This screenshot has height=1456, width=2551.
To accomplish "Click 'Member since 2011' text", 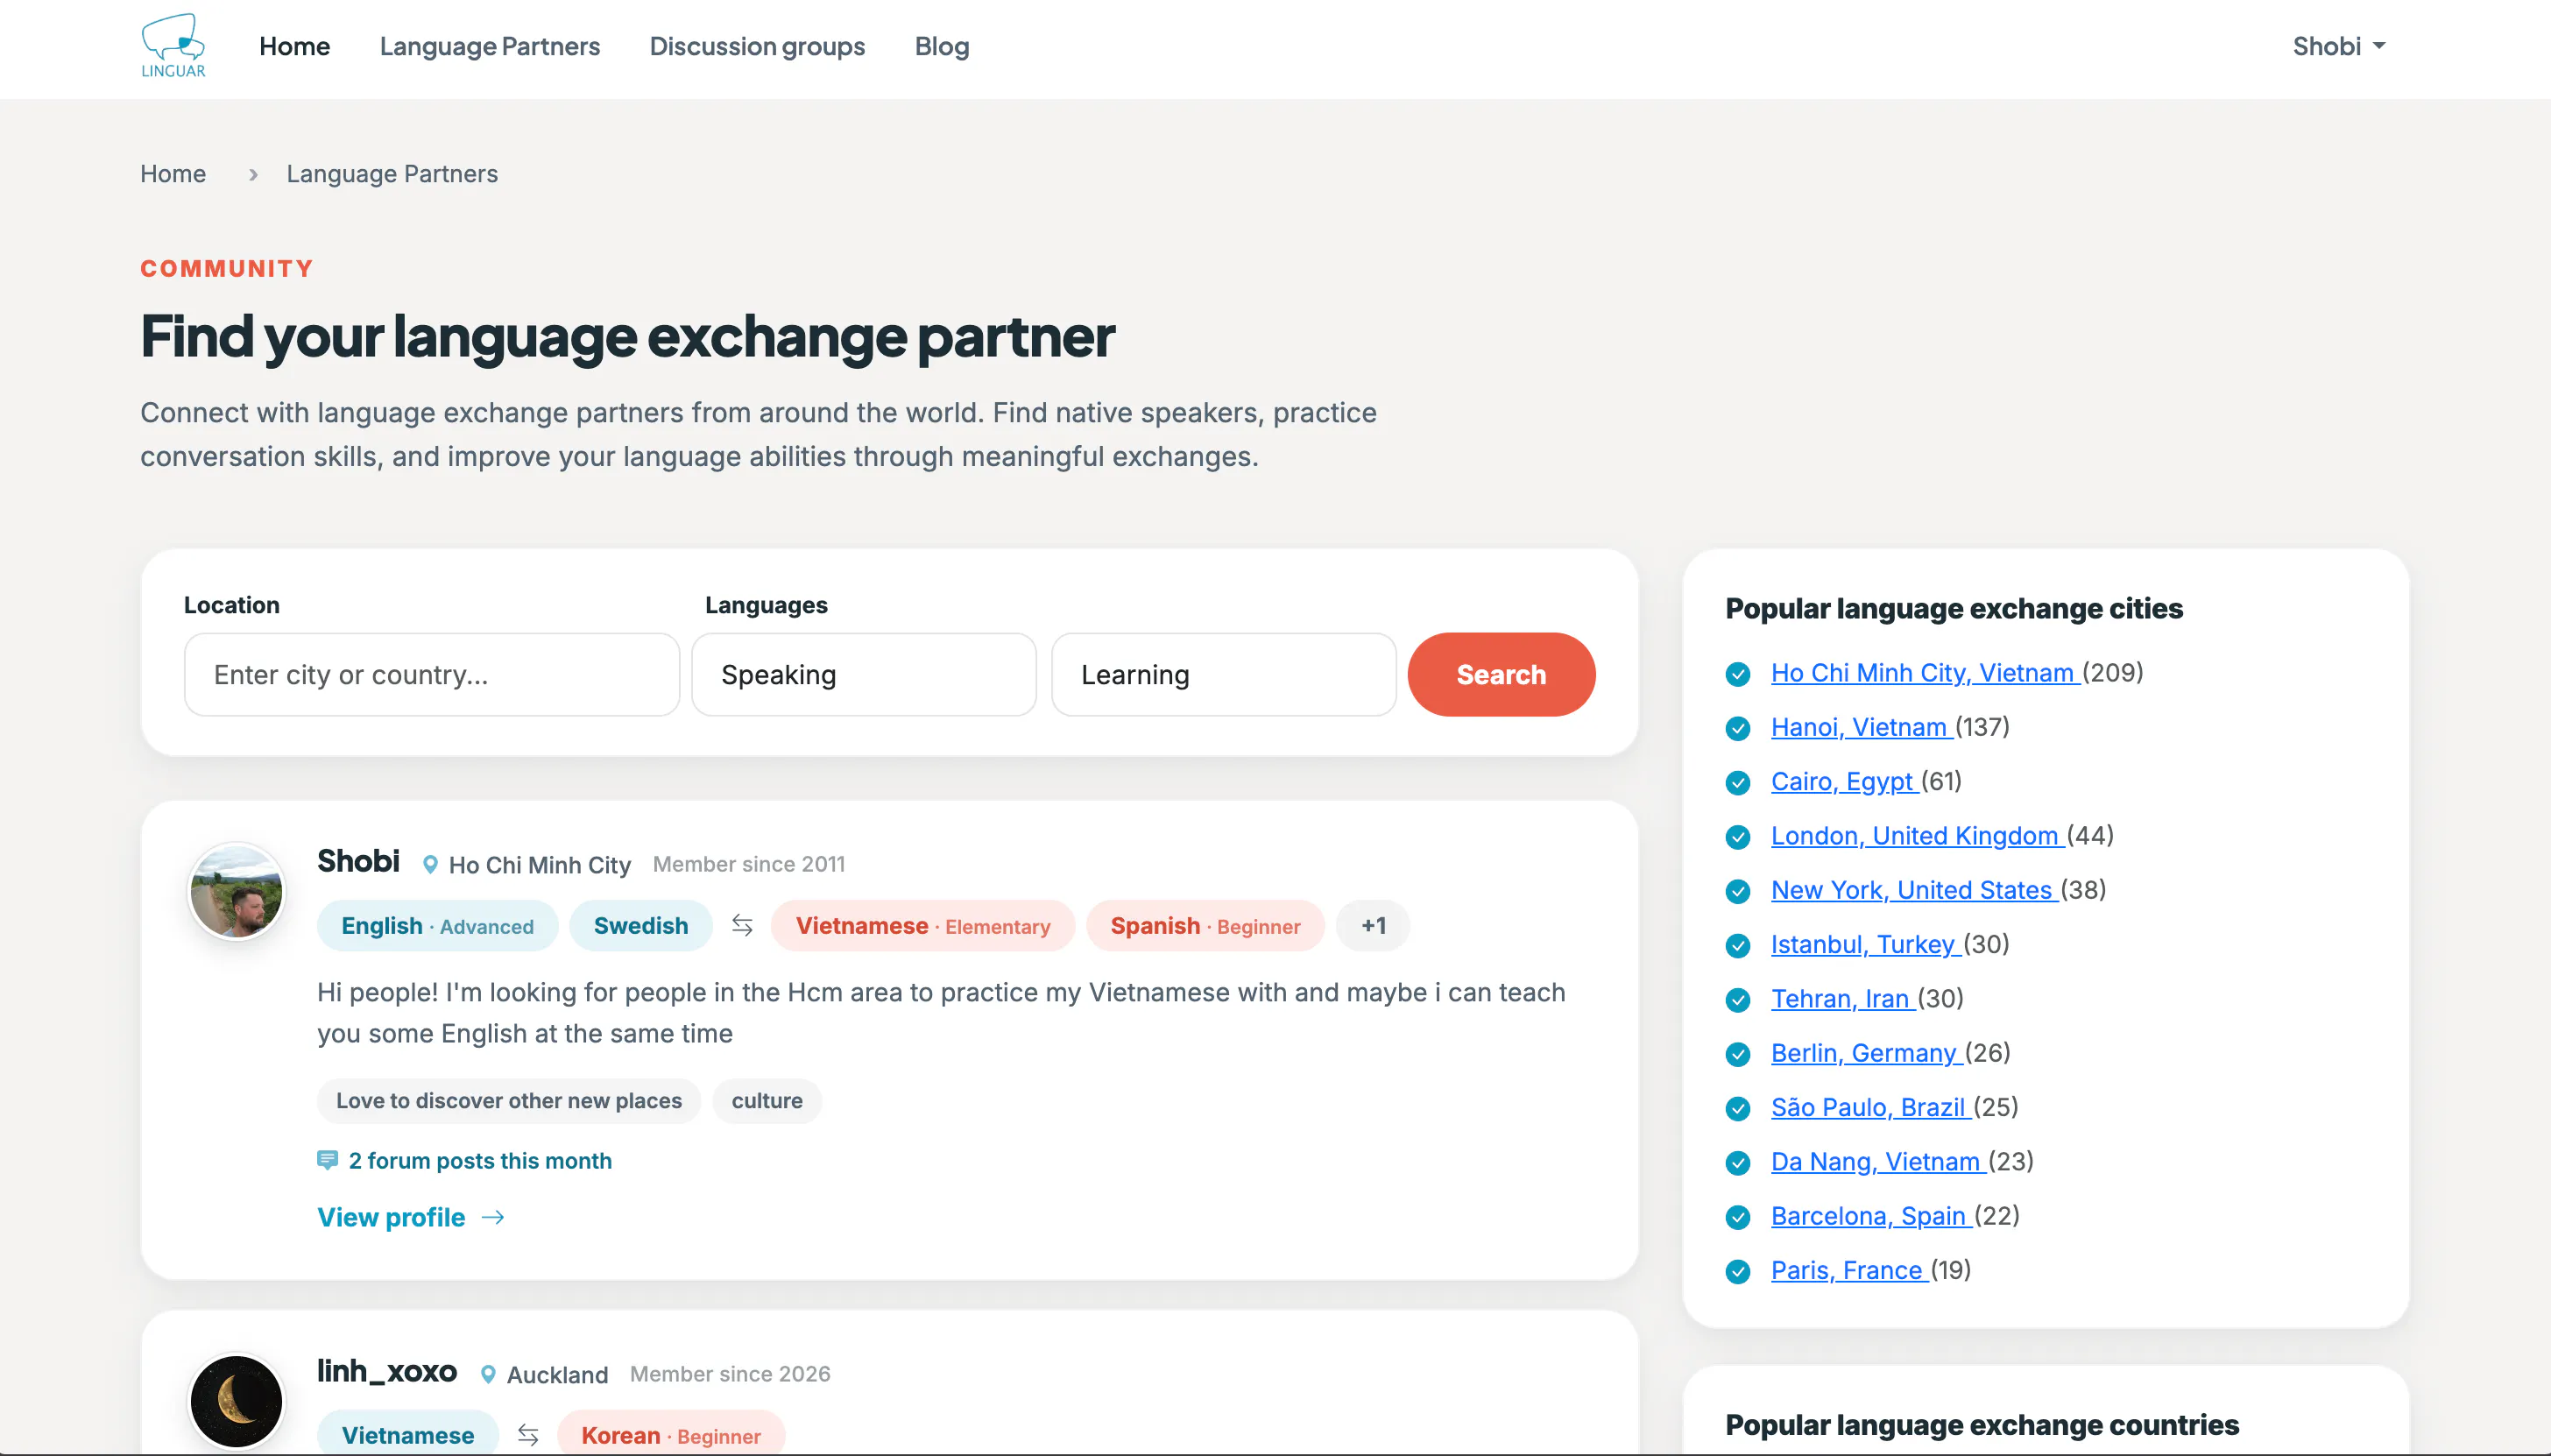I will tap(749, 865).
